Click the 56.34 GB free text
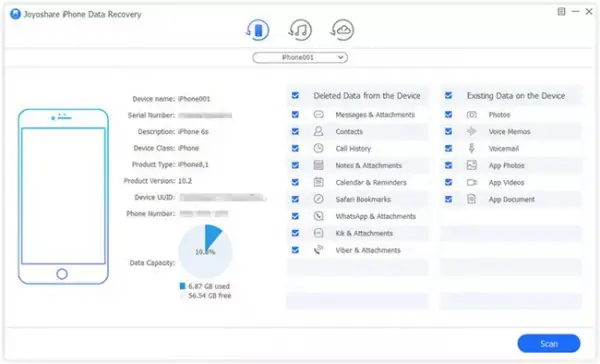 [x=210, y=295]
